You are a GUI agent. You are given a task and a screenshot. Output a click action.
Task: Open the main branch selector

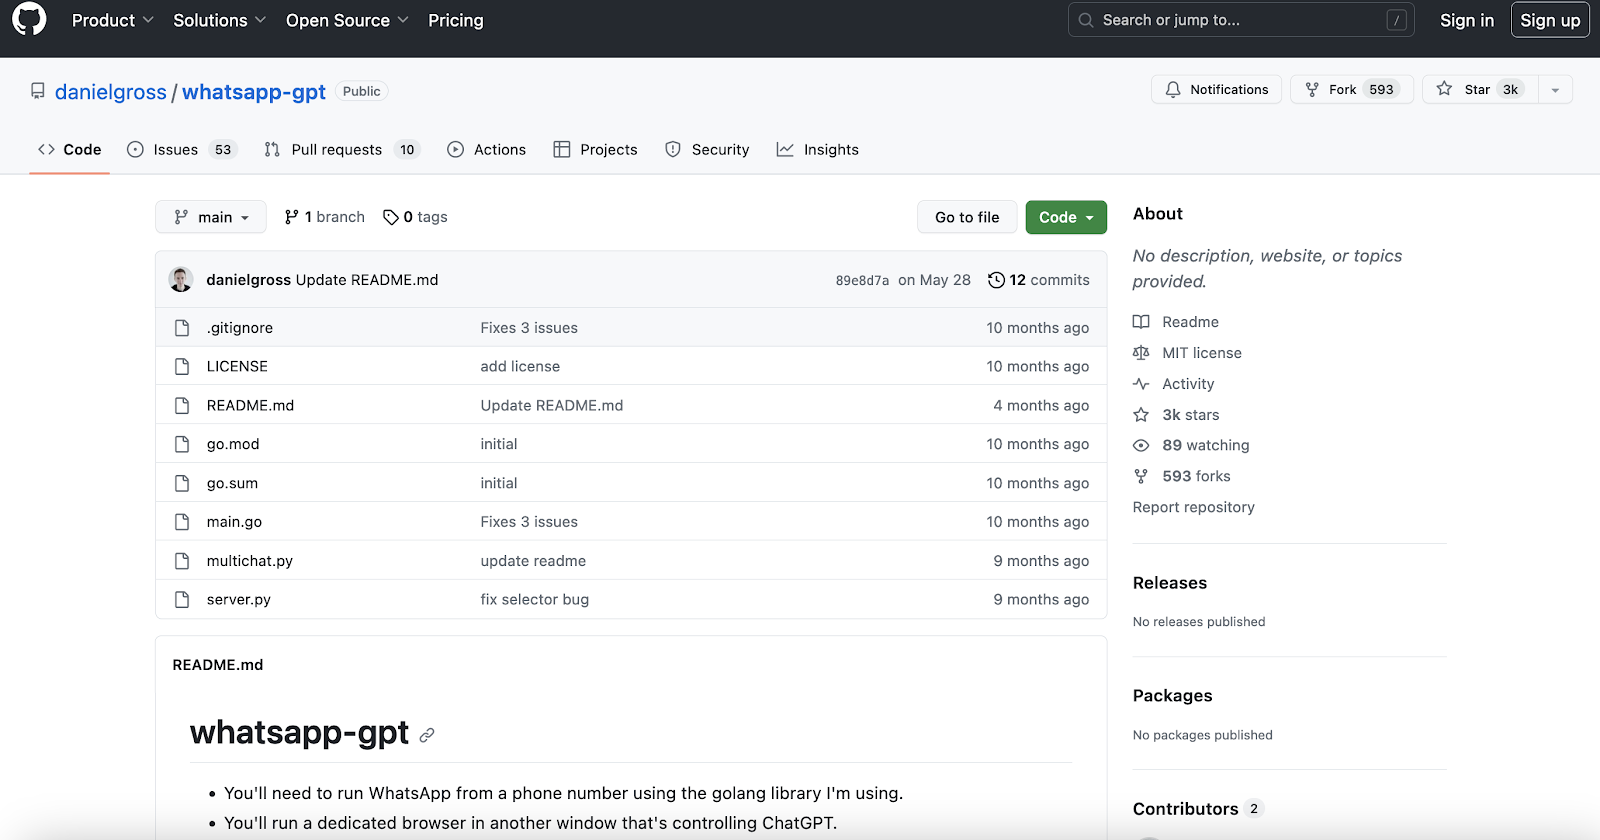211,217
